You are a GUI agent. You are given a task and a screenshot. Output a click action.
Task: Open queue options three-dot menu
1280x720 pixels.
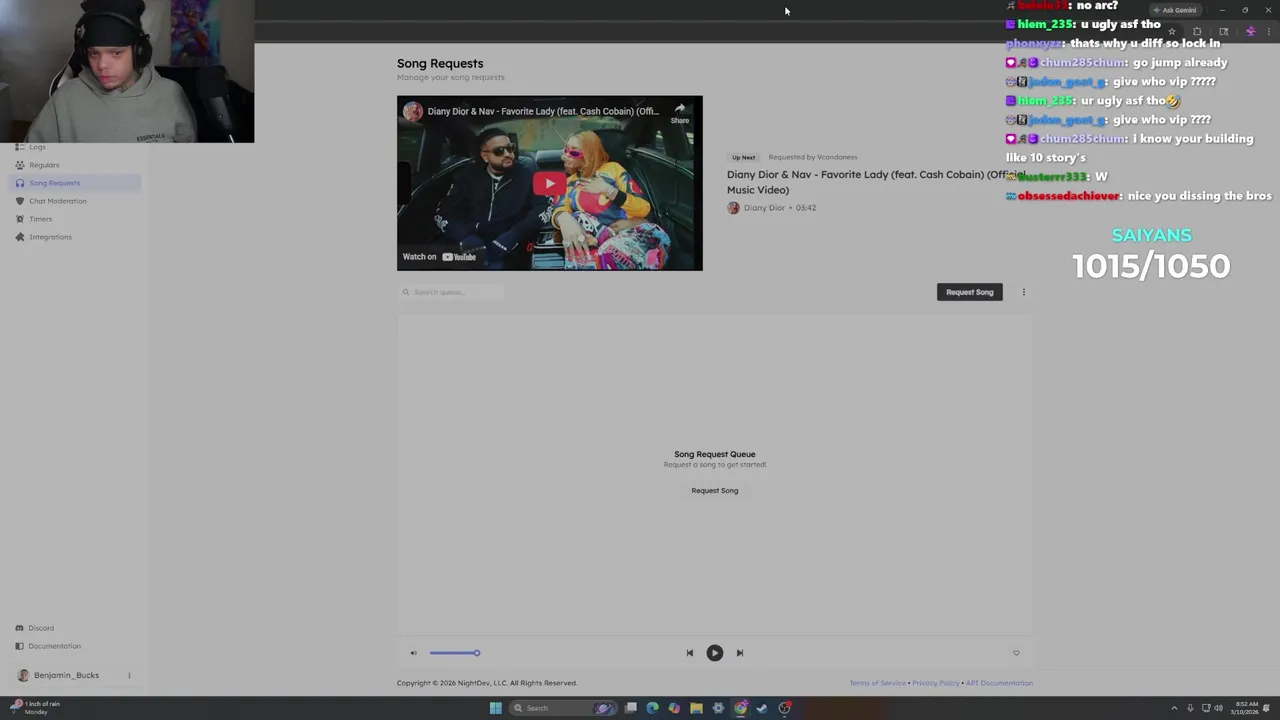1023,292
